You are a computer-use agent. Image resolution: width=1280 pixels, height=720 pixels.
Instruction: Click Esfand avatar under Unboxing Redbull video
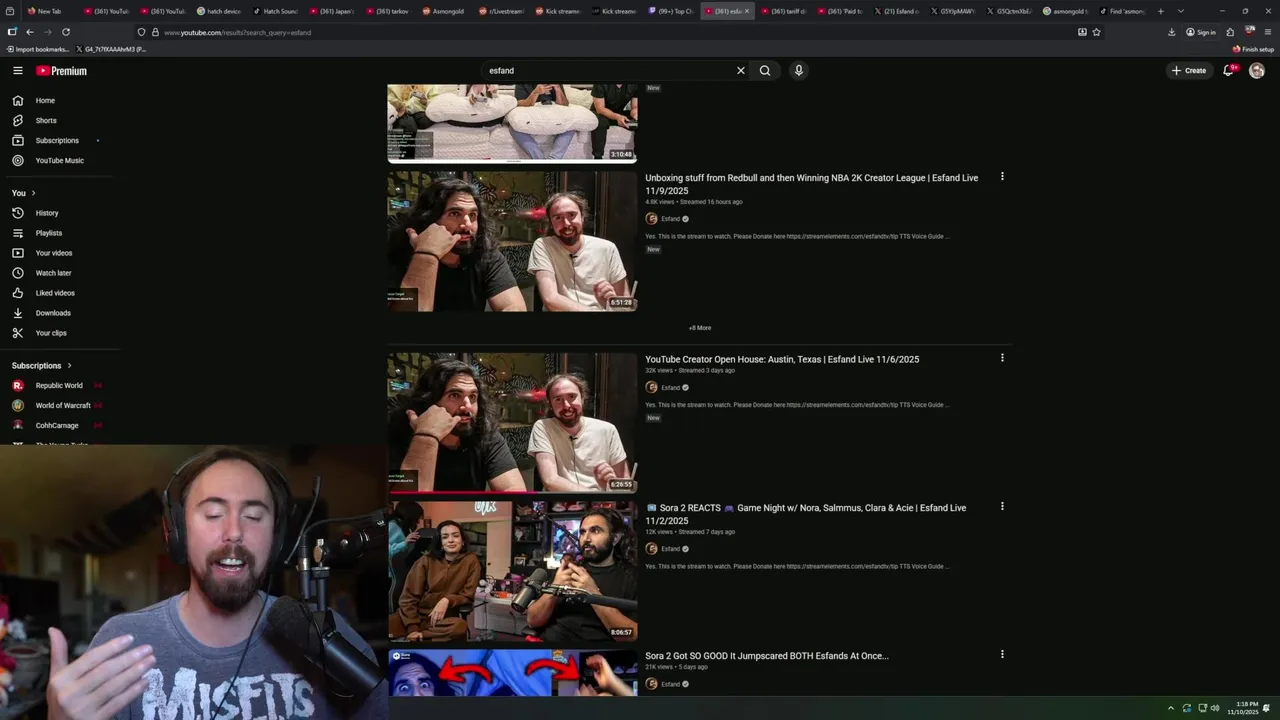tap(651, 219)
